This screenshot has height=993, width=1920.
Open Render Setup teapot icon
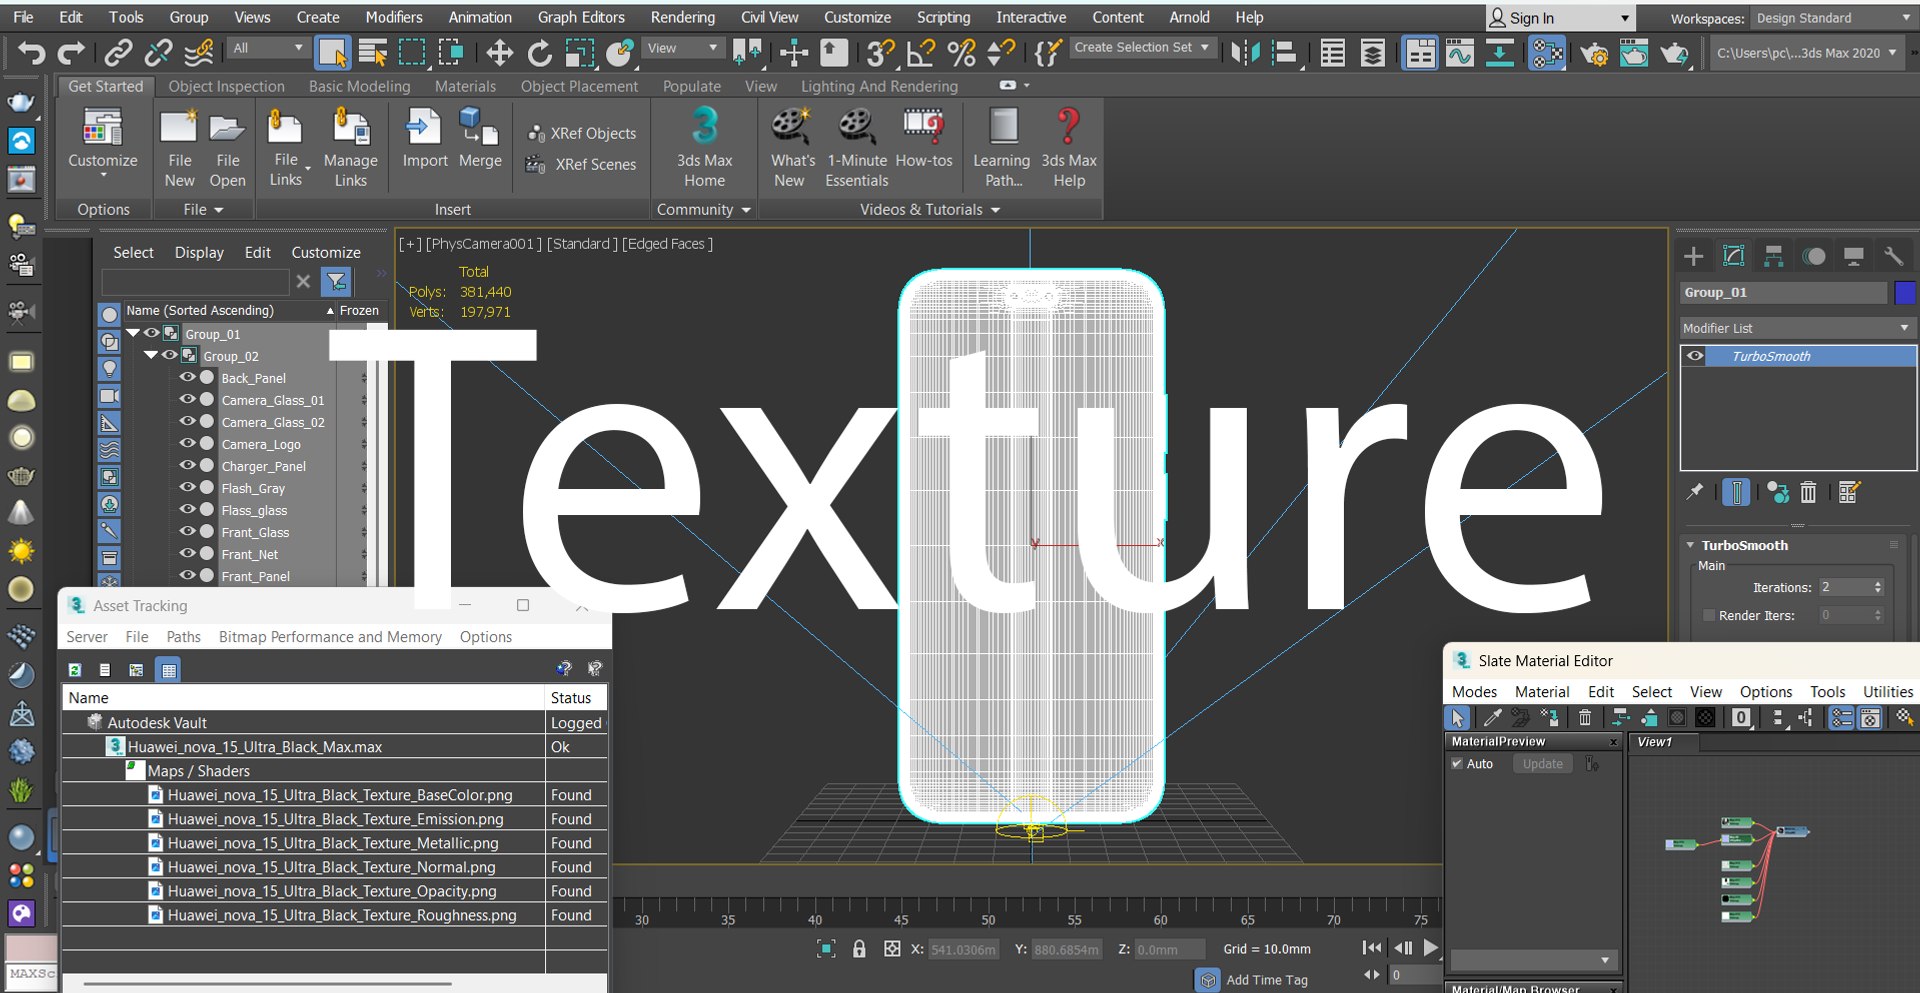1594,52
